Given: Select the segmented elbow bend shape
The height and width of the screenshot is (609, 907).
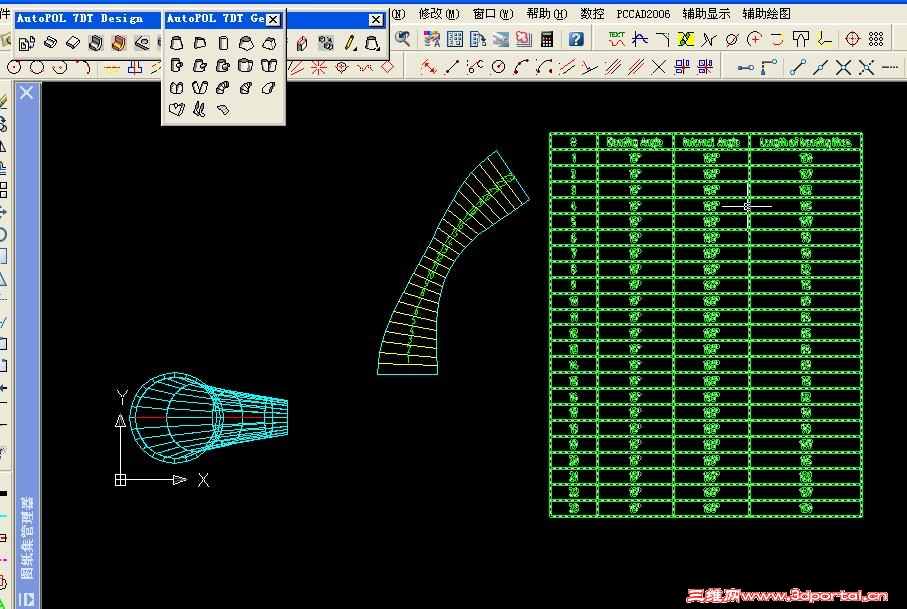Looking at the screenshot, I should pyautogui.click(x=223, y=88).
